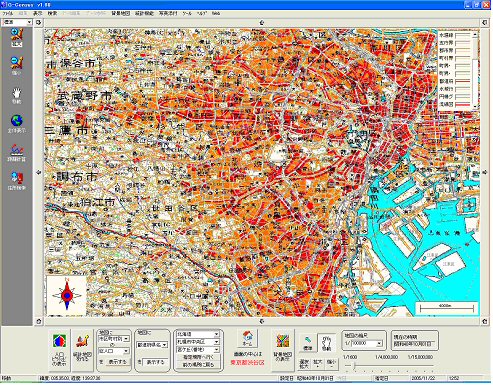Click the pan-right arrow beside the map

click(x=484, y=172)
